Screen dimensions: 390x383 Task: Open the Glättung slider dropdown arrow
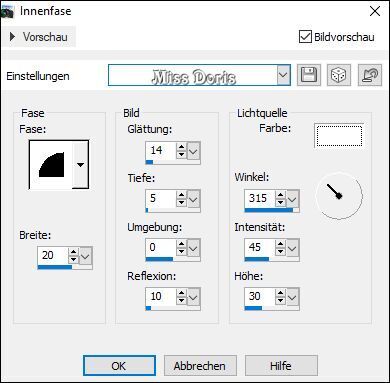point(193,151)
